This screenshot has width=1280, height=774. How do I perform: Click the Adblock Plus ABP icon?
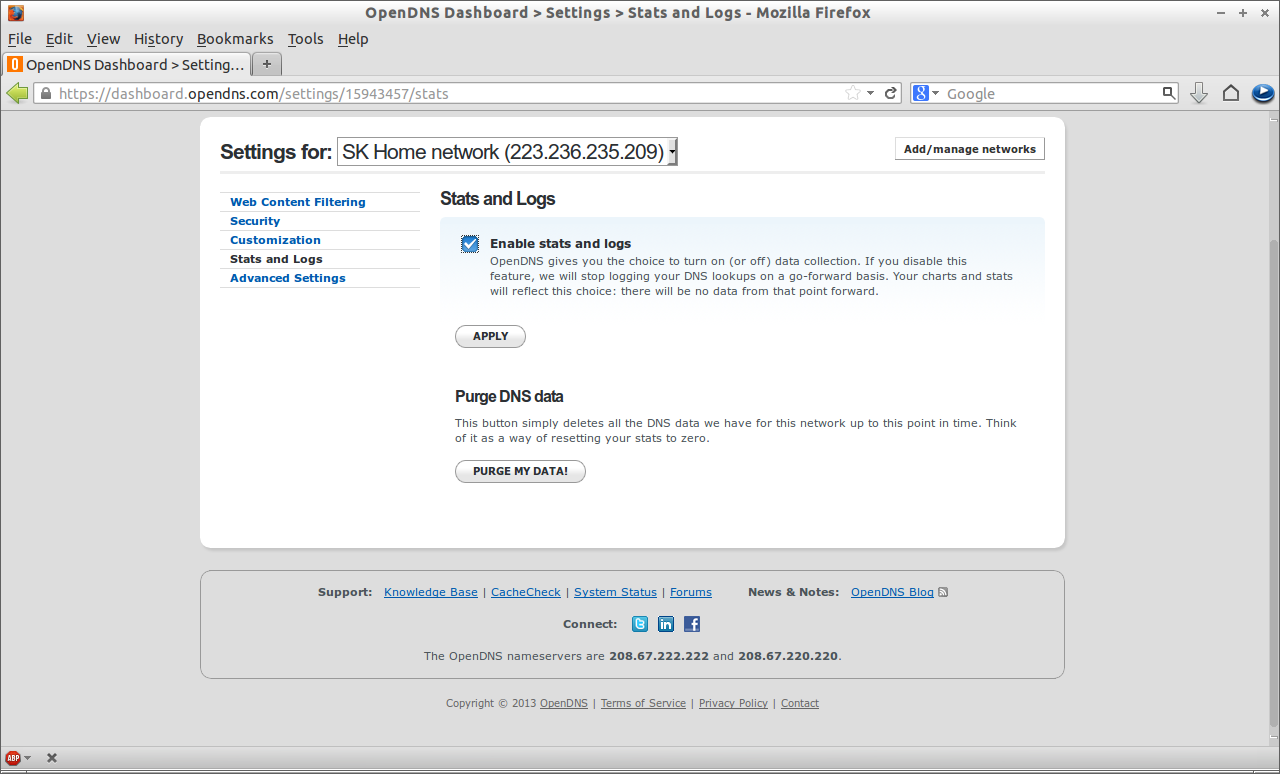[13, 758]
